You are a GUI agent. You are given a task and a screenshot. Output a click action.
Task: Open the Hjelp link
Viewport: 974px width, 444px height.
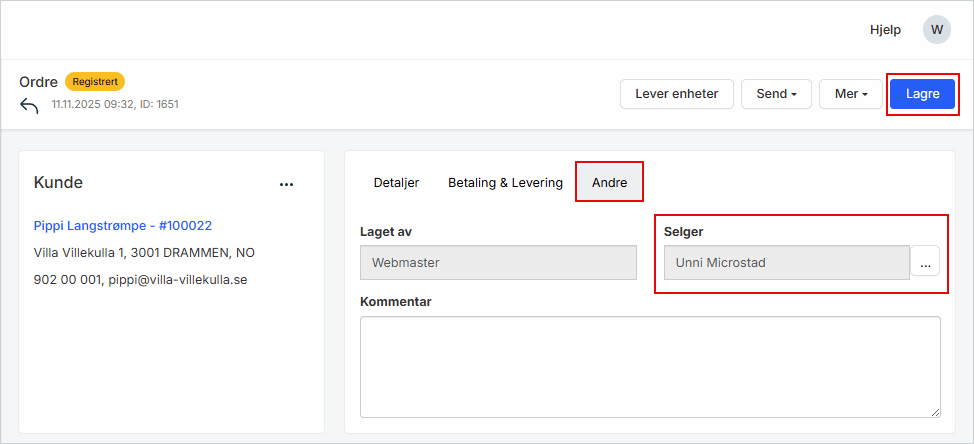pos(885,30)
